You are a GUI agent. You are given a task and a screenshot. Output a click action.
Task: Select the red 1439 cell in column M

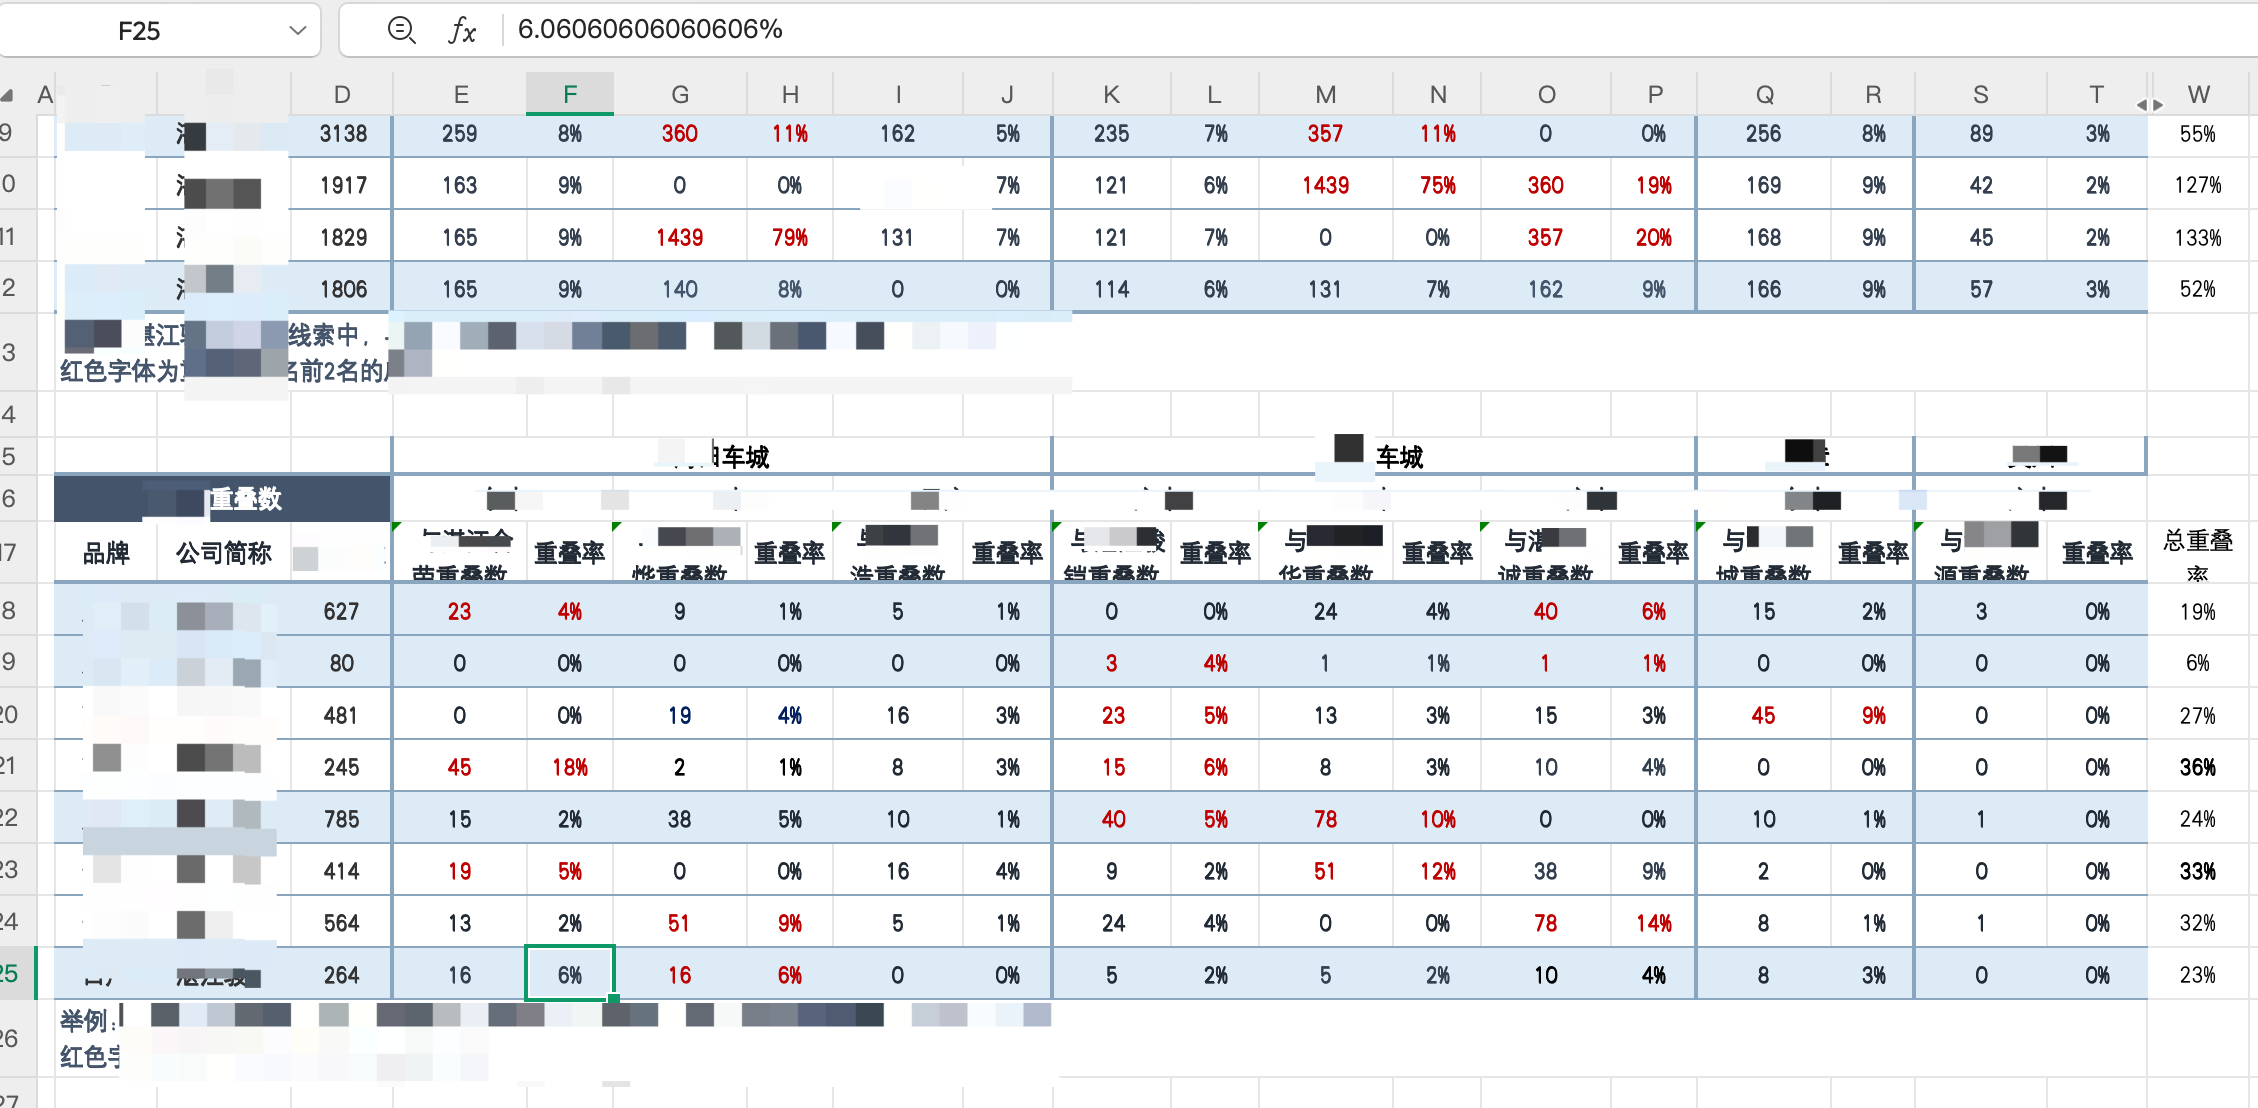(x=1325, y=185)
